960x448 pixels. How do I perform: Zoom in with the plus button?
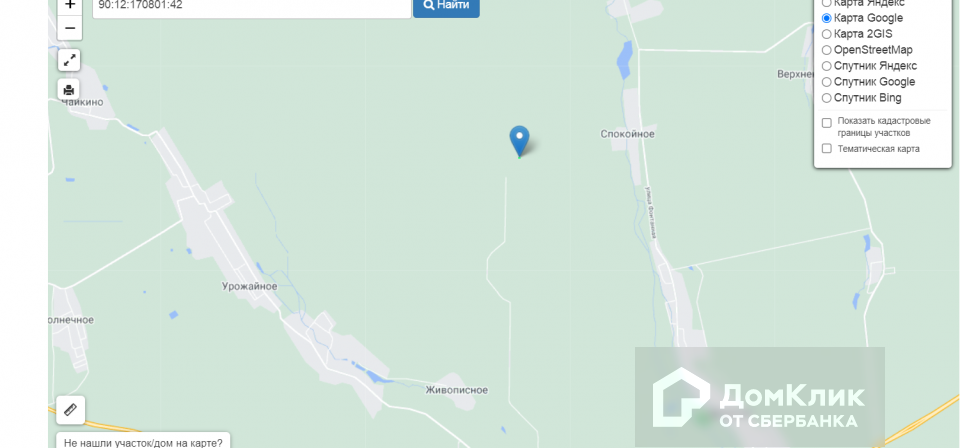coord(70,6)
